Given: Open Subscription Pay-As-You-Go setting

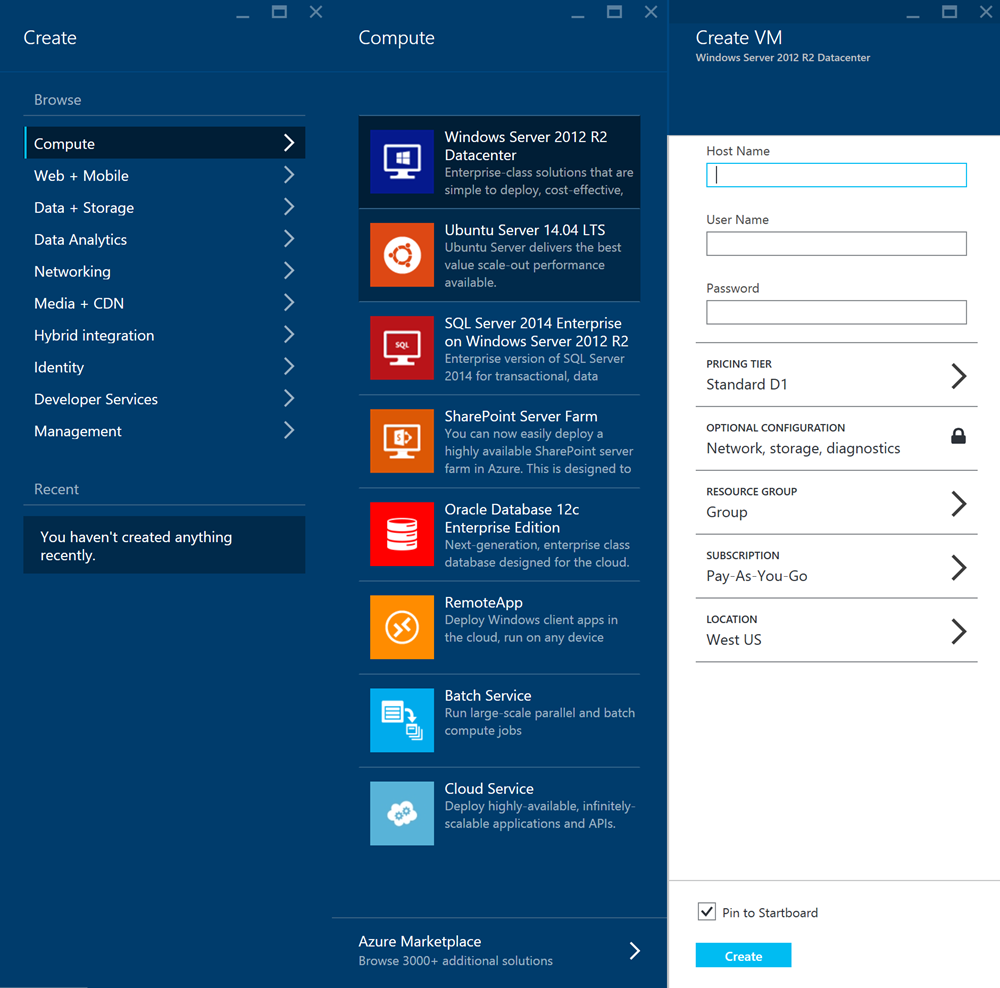Looking at the screenshot, I should (x=836, y=566).
